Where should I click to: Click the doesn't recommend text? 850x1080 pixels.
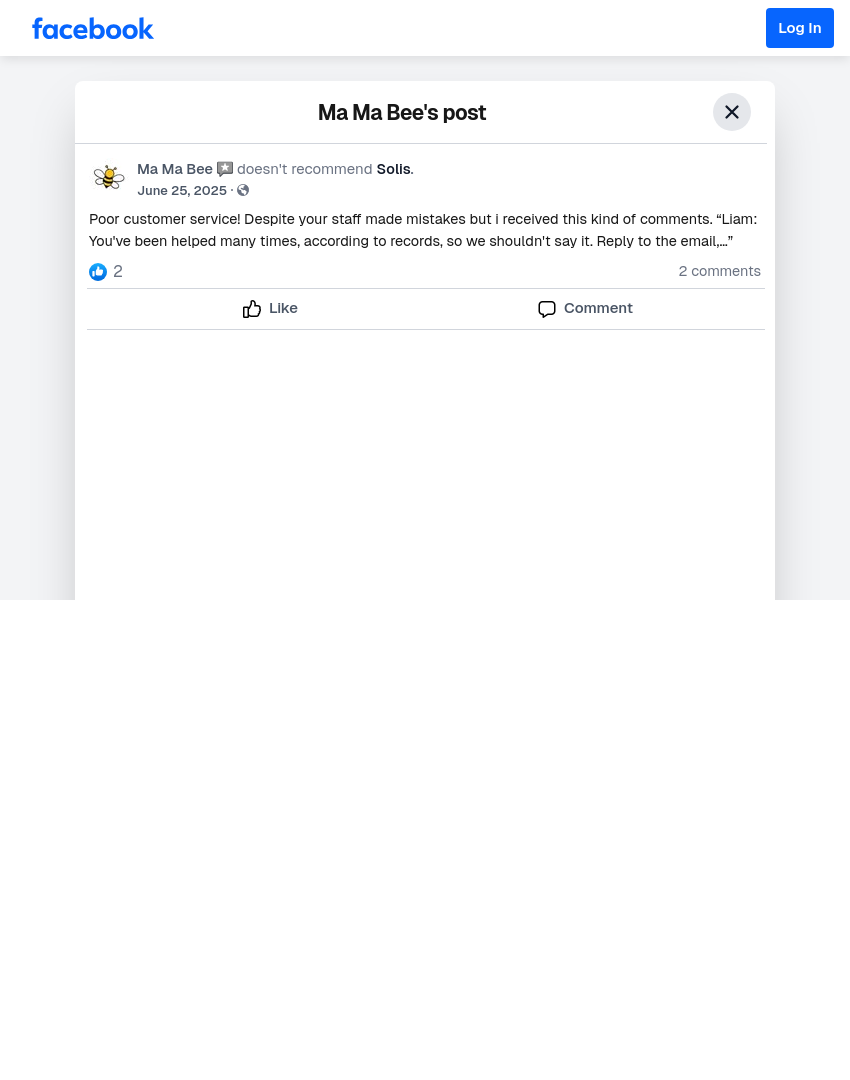304,169
